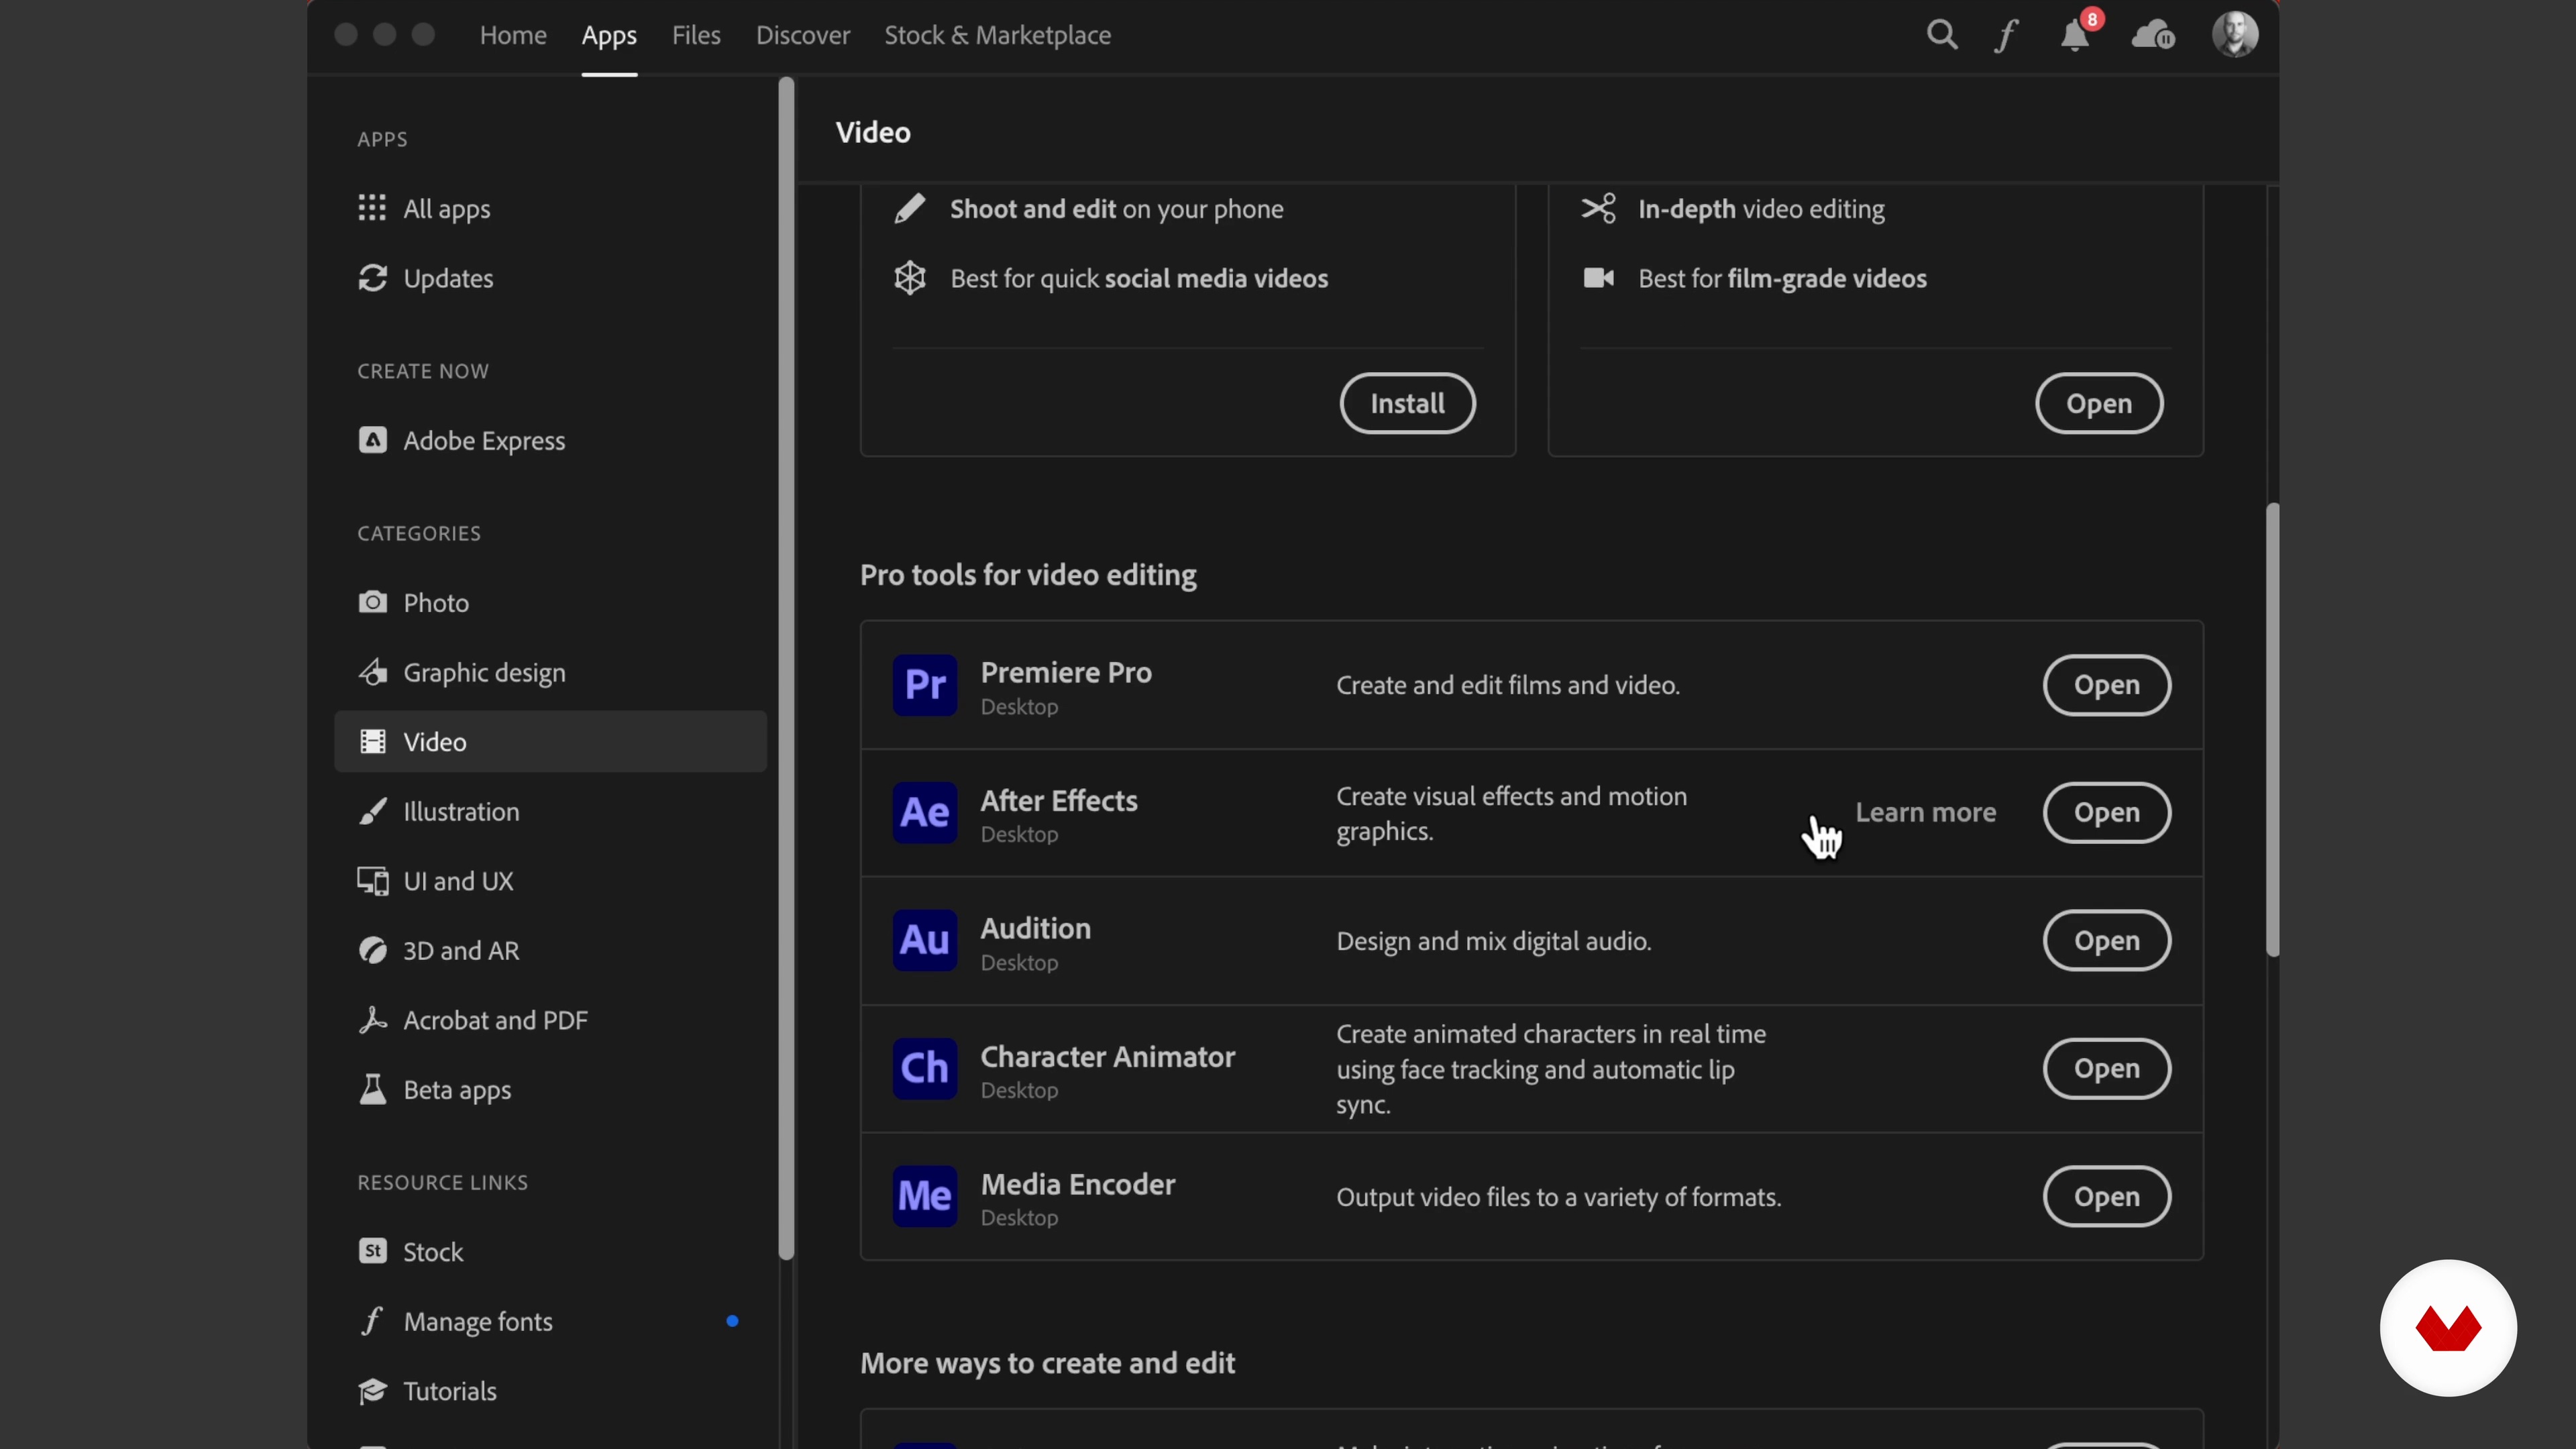Image resolution: width=2576 pixels, height=1449 pixels.
Task: Click the UI and UX devices icon
Action: point(372,881)
